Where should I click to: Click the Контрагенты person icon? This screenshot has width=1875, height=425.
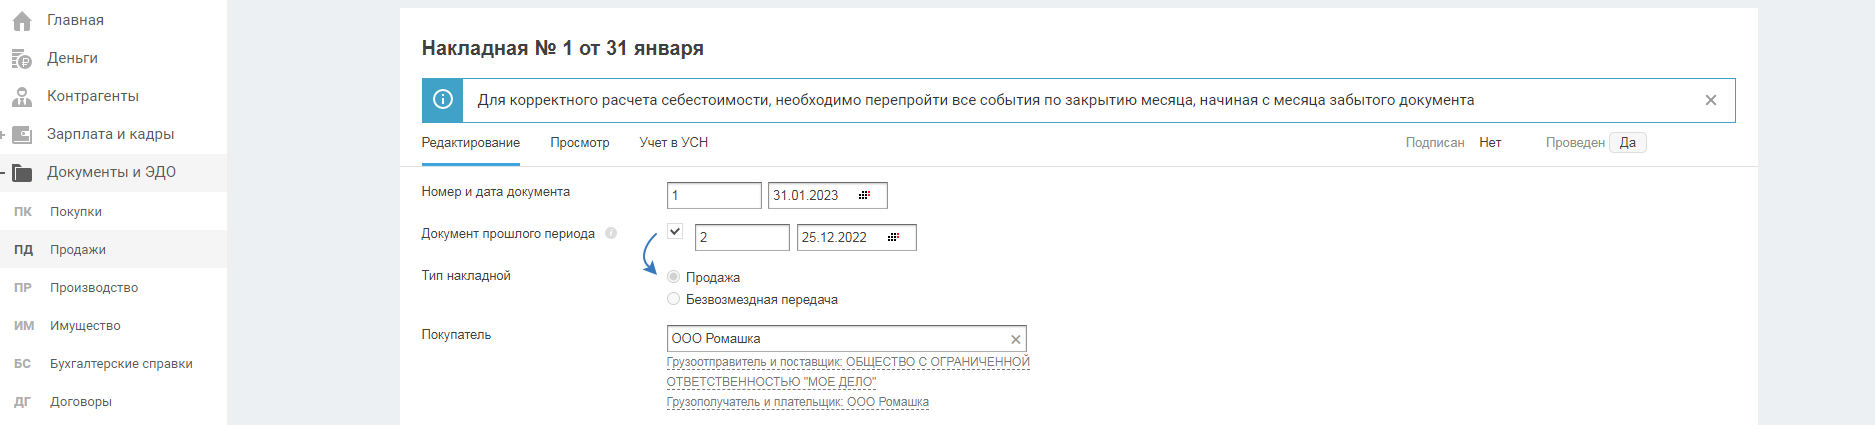coord(22,97)
